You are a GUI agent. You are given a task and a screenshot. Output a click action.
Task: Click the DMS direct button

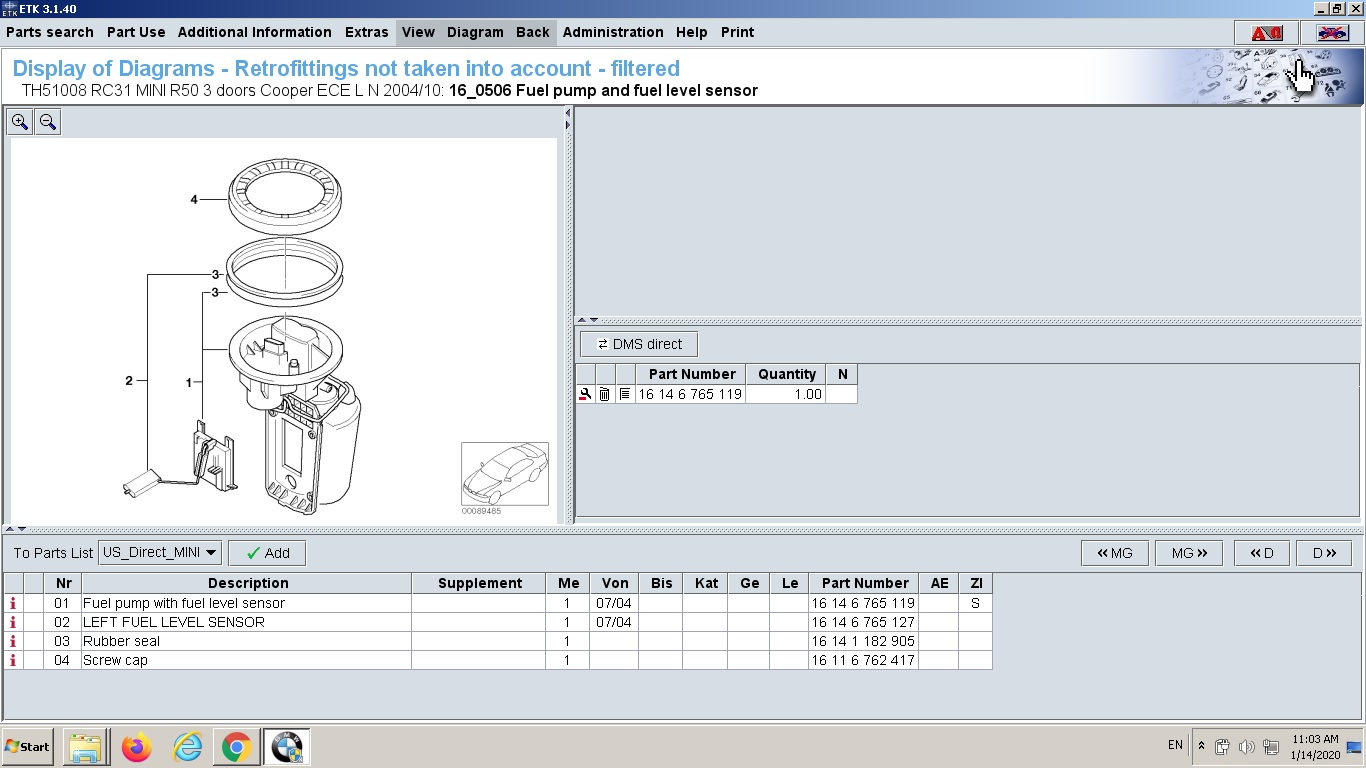[x=639, y=344]
